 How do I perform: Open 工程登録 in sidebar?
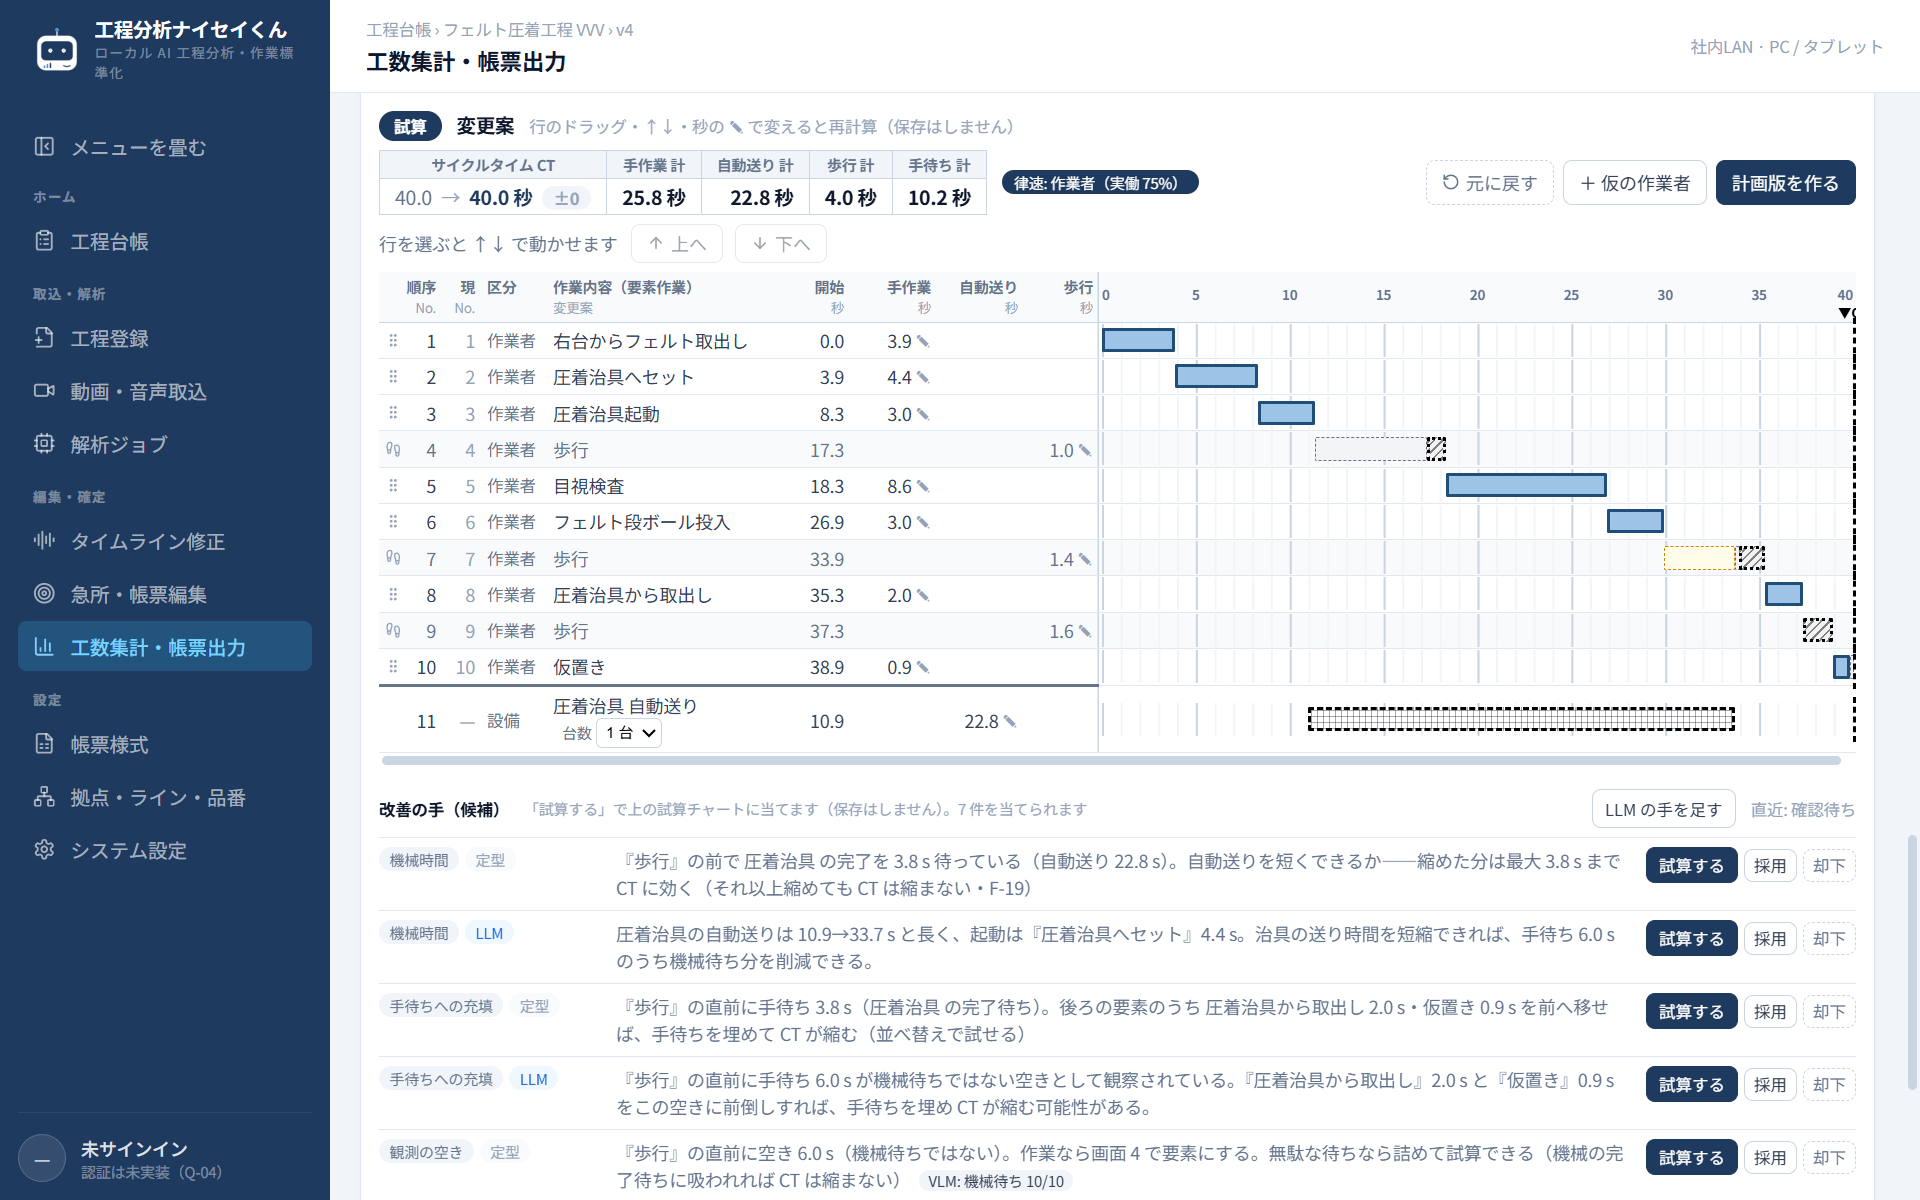pos(165,338)
